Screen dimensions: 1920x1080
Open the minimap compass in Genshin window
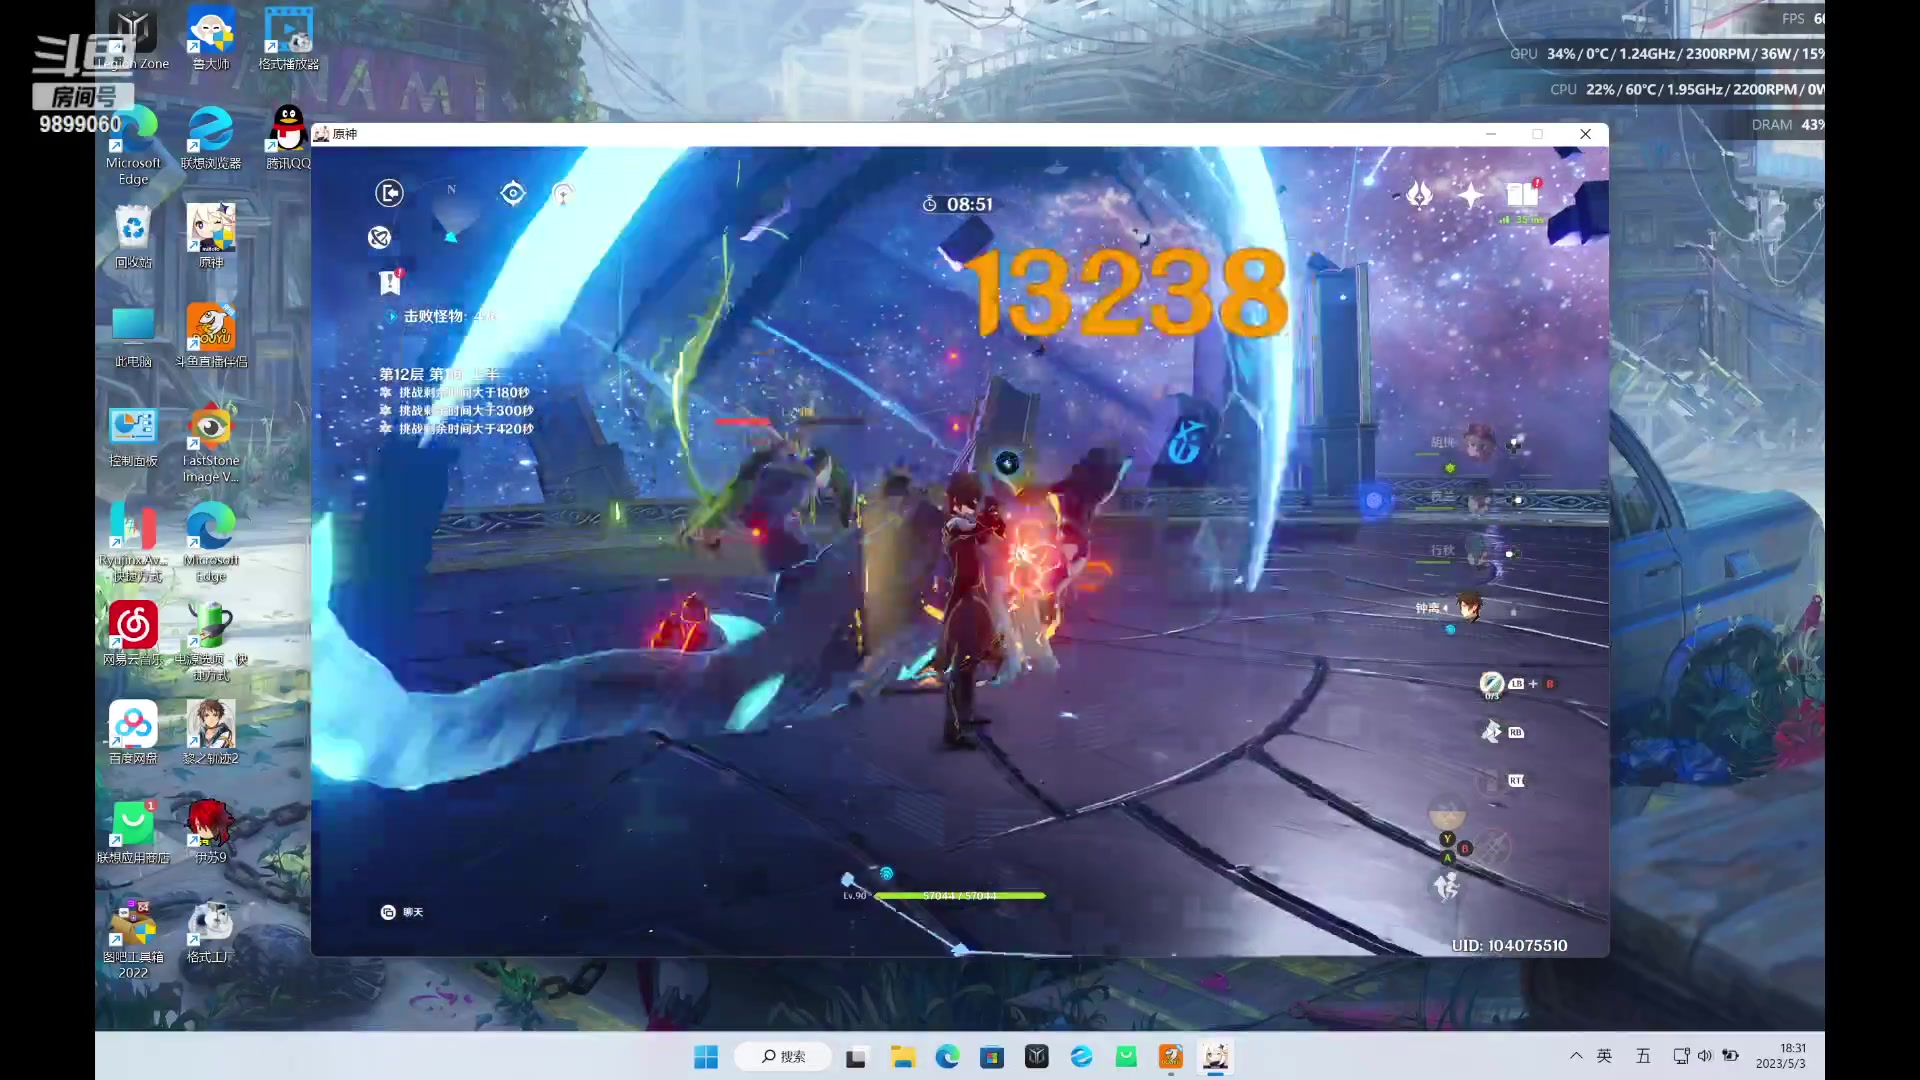452,214
